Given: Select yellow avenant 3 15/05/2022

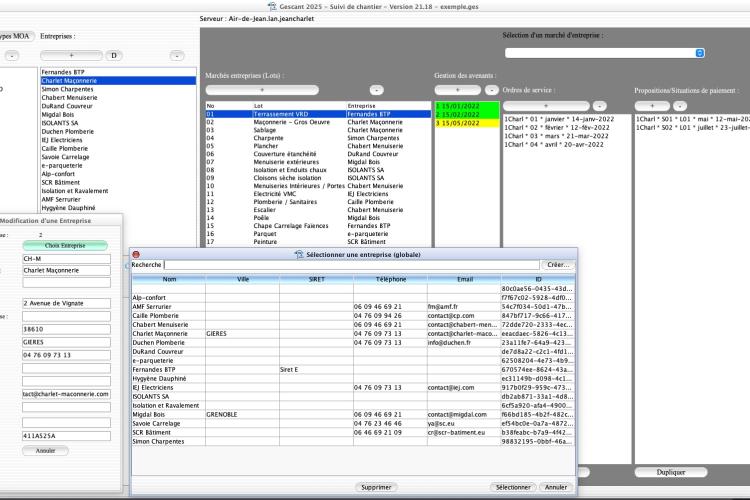Looking at the screenshot, I should pyautogui.click(x=467, y=123).
